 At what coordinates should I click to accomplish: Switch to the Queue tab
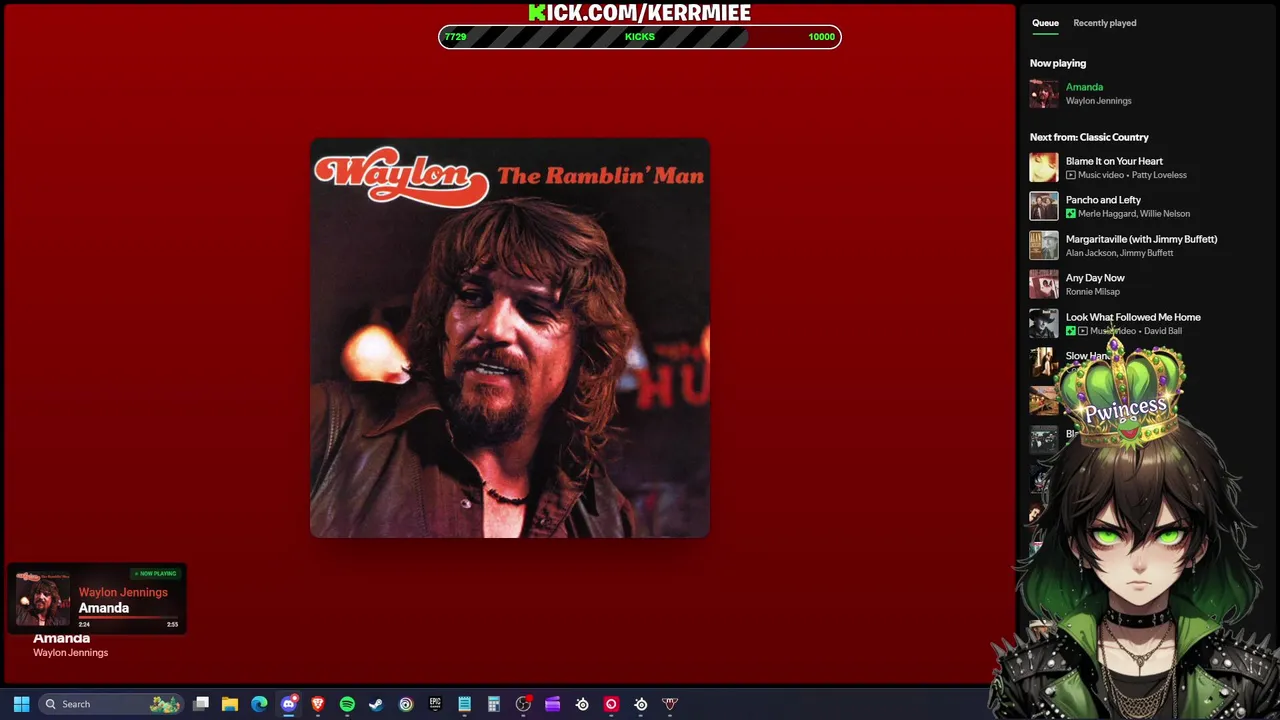(x=1045, y=23)
